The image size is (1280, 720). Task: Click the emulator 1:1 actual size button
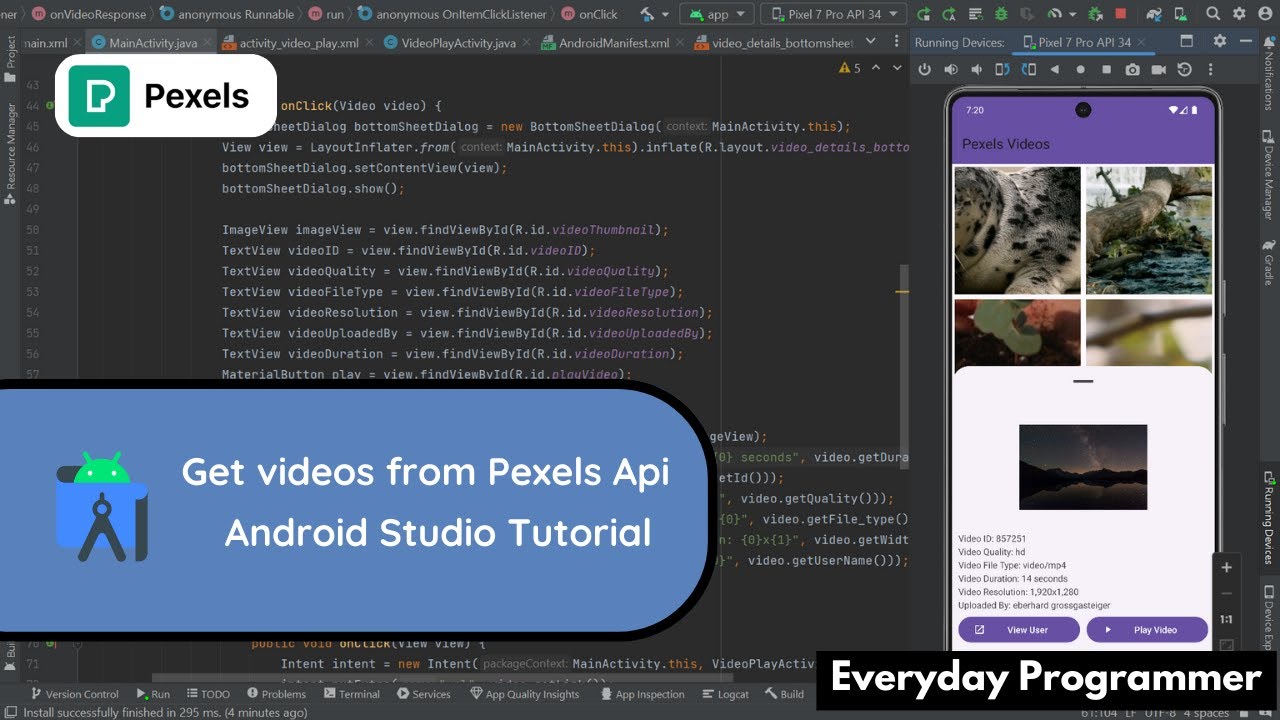pos(1227,620)
